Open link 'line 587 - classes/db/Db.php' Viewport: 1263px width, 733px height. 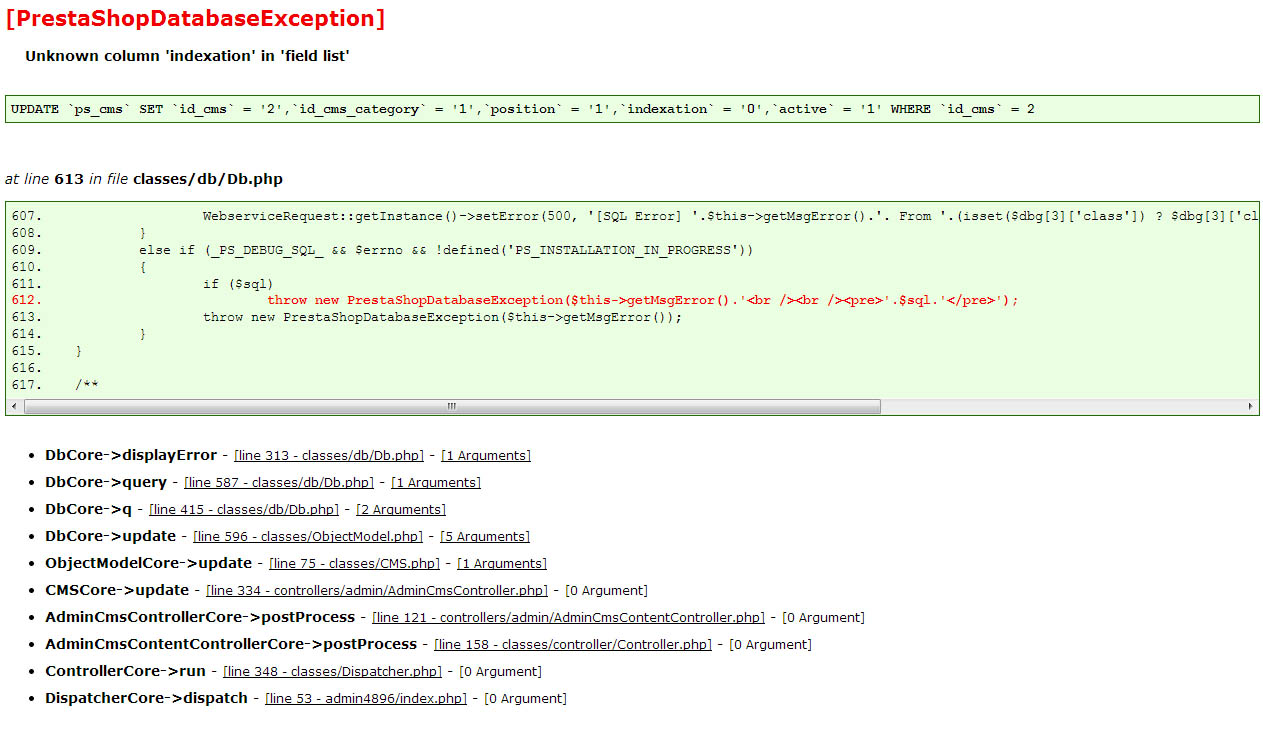pyautogui.click(x=279, y=482)
